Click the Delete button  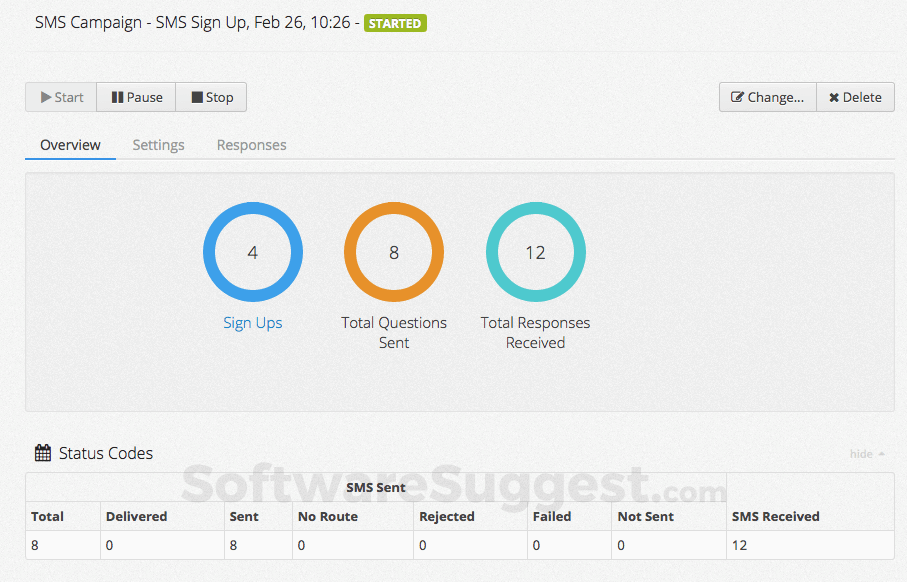pos(855,97)
